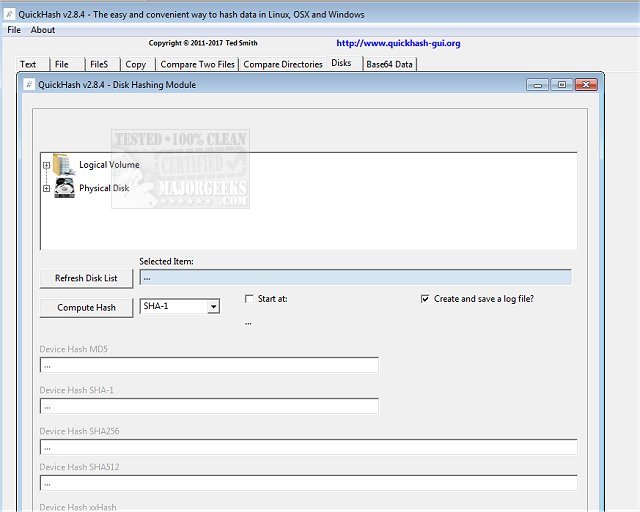The height and width of the screenshot is (512, 640).
Task: Select the Disks tab
Action: [x=344, y=63]
